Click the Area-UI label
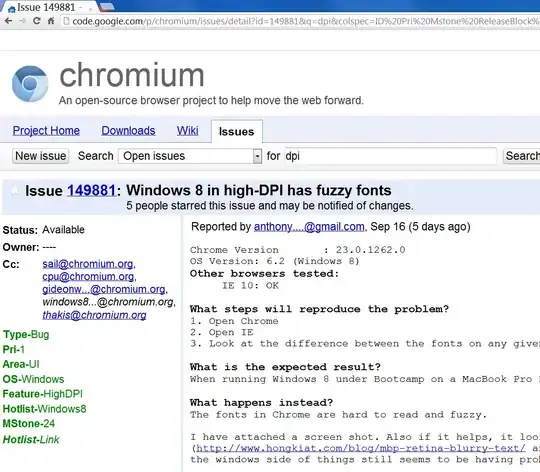Image resolution: width=540 pixels, height=472 pixels. 21,364
